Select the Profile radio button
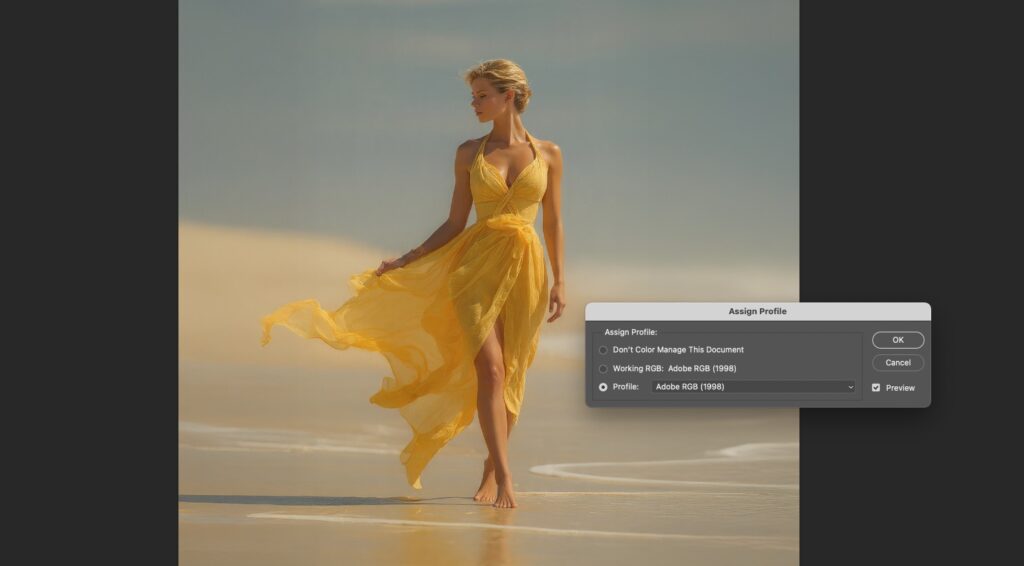 coord(603,387)
